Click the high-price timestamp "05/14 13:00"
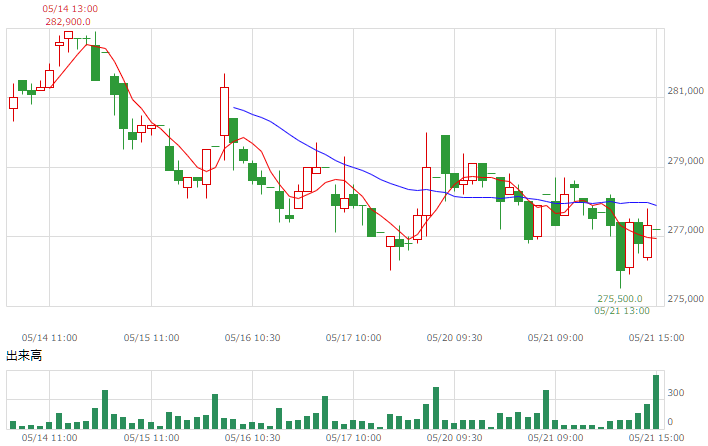 [70, 9]
